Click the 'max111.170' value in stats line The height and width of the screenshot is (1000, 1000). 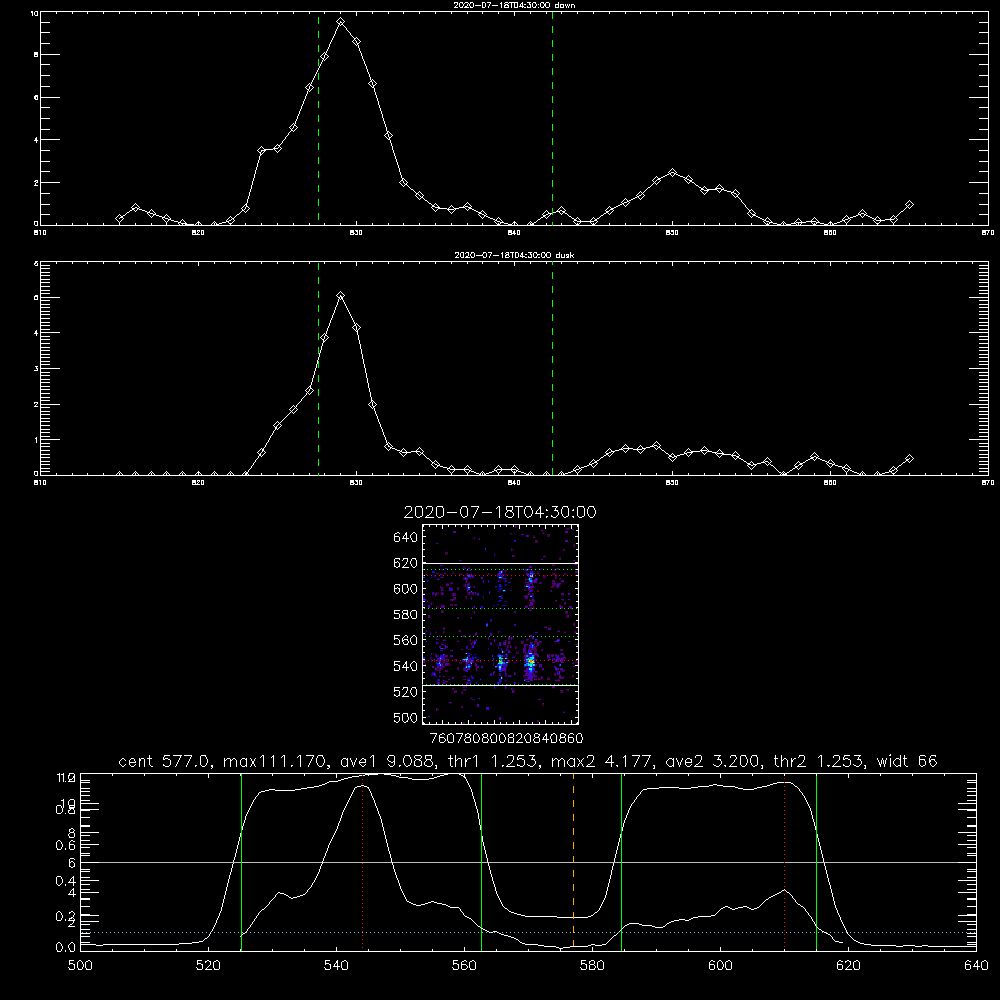pos(275,761)
